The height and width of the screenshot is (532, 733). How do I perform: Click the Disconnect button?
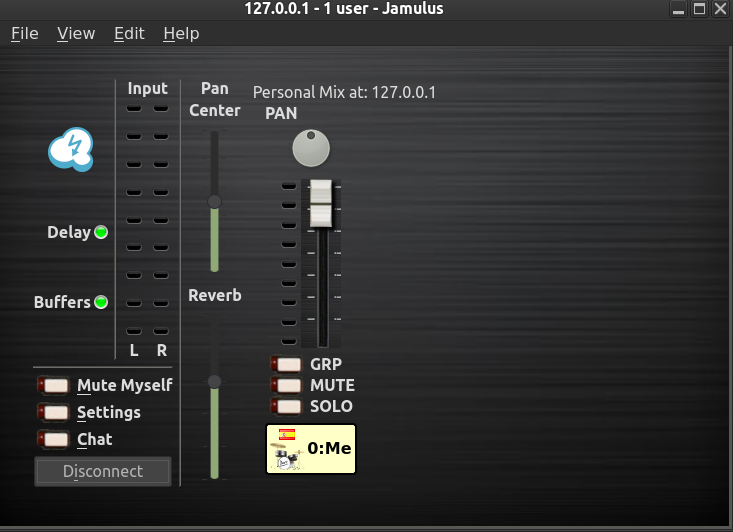103,471
